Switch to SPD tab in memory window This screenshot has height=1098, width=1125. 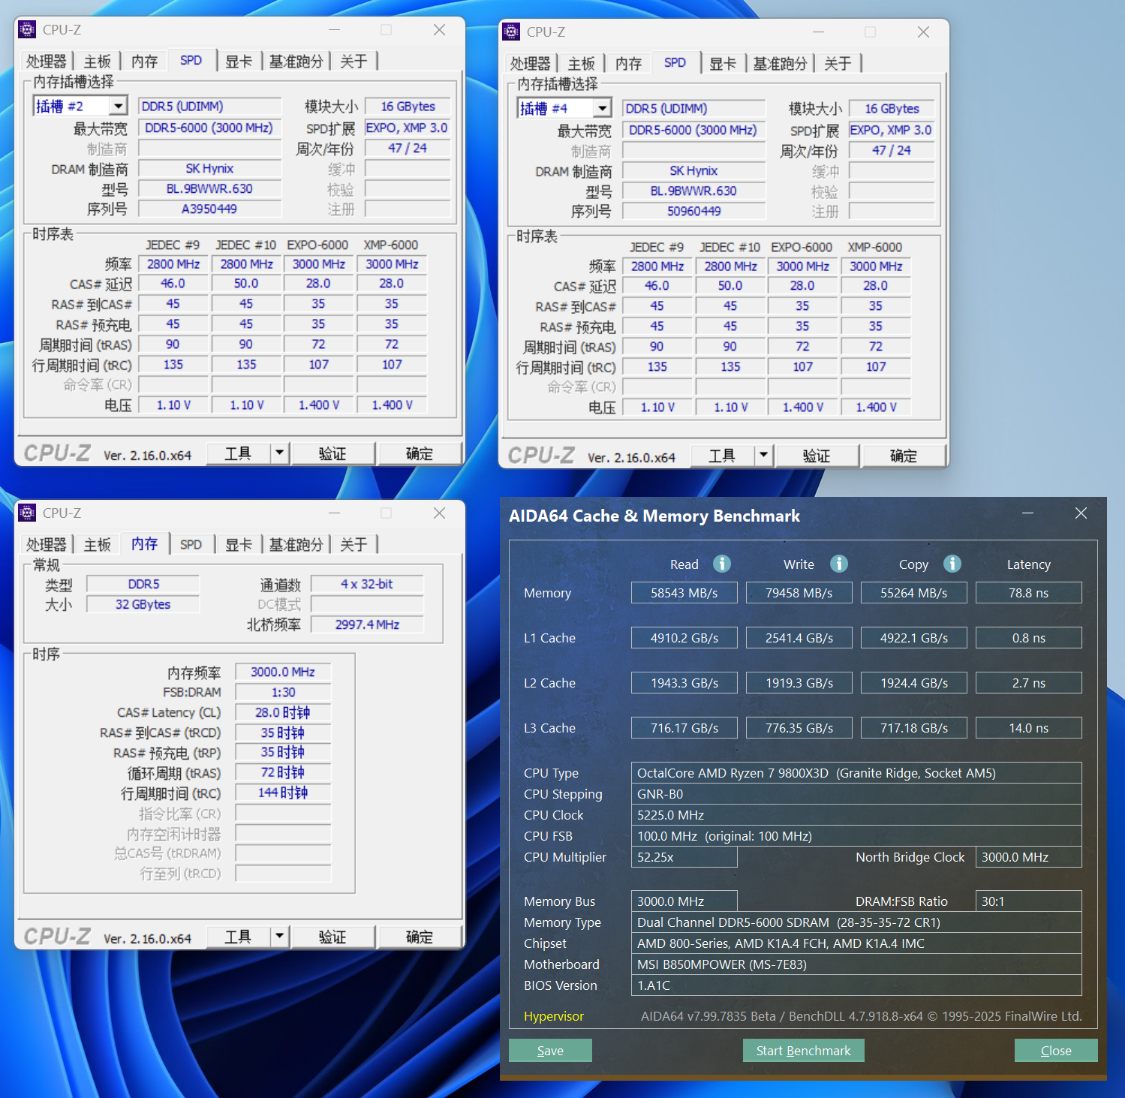click(x=191, y=544)
